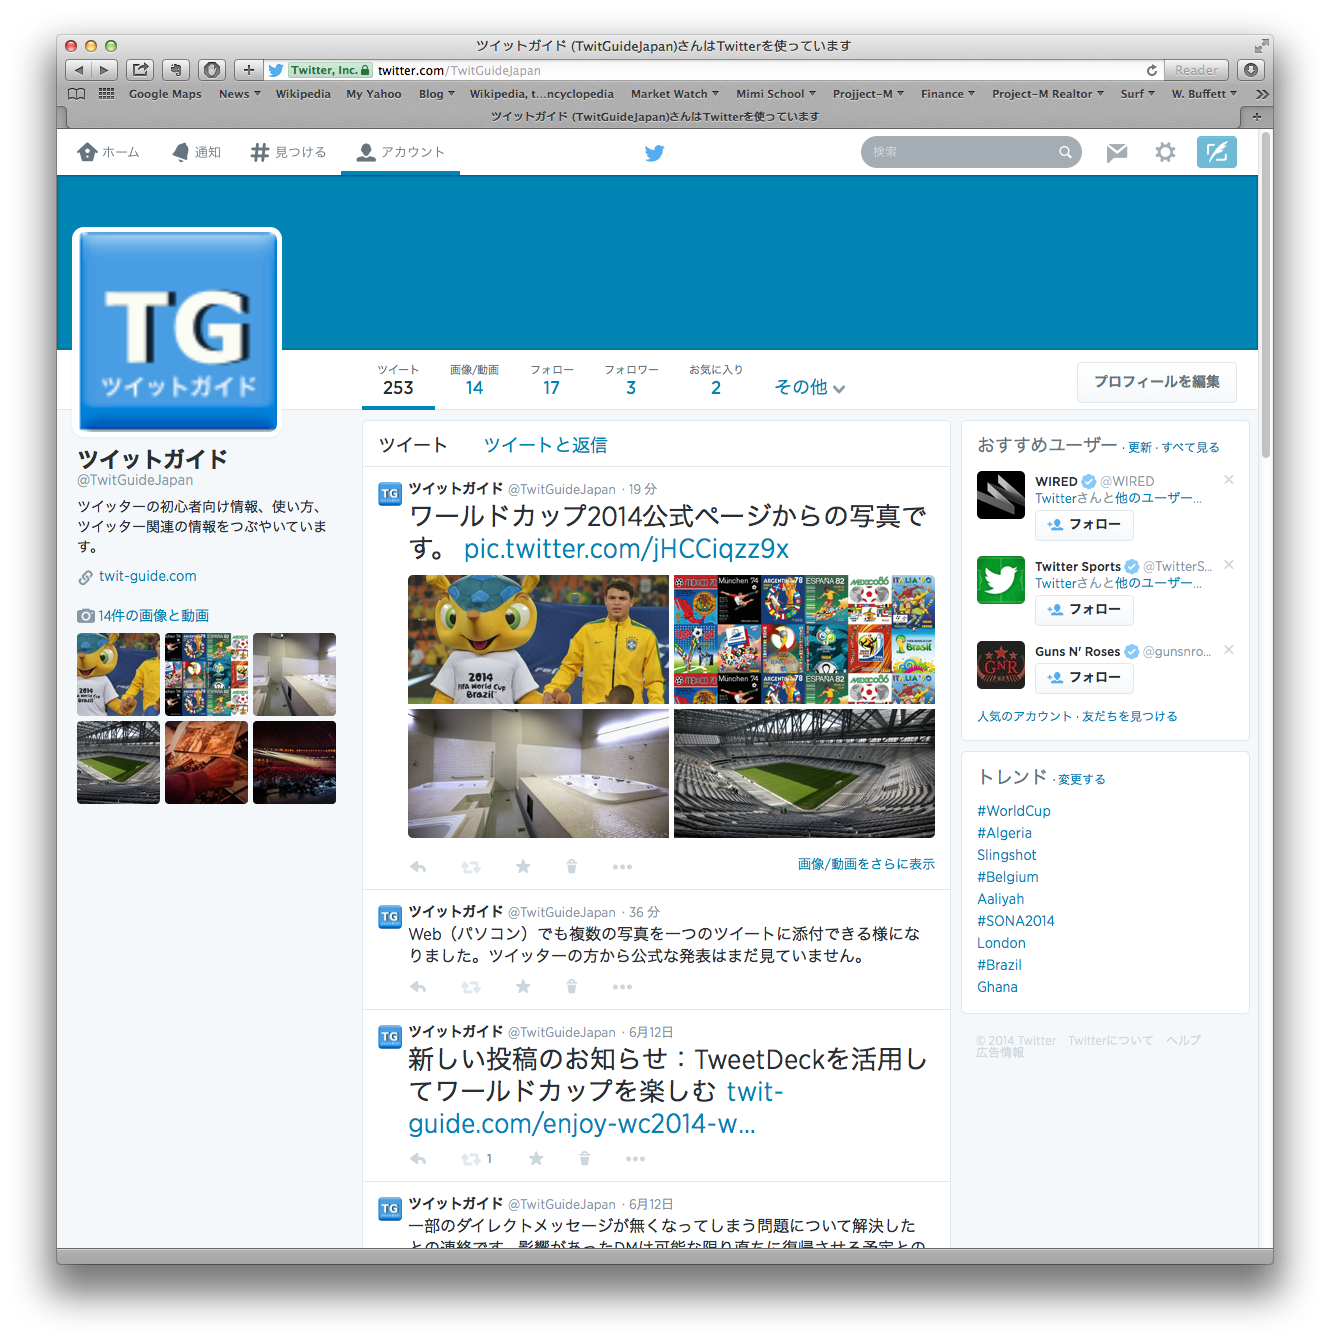
Task: Open the bookmarks book icon
Action: point(76,94)
